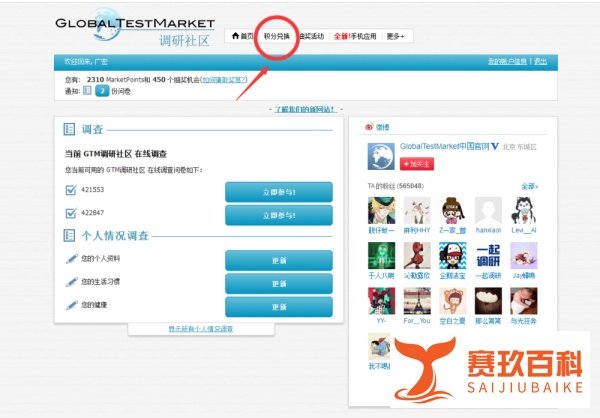Viewport: 600px width, 418px height.
Task: Click 立即参与 button for survey 422847
Action: 279,215
